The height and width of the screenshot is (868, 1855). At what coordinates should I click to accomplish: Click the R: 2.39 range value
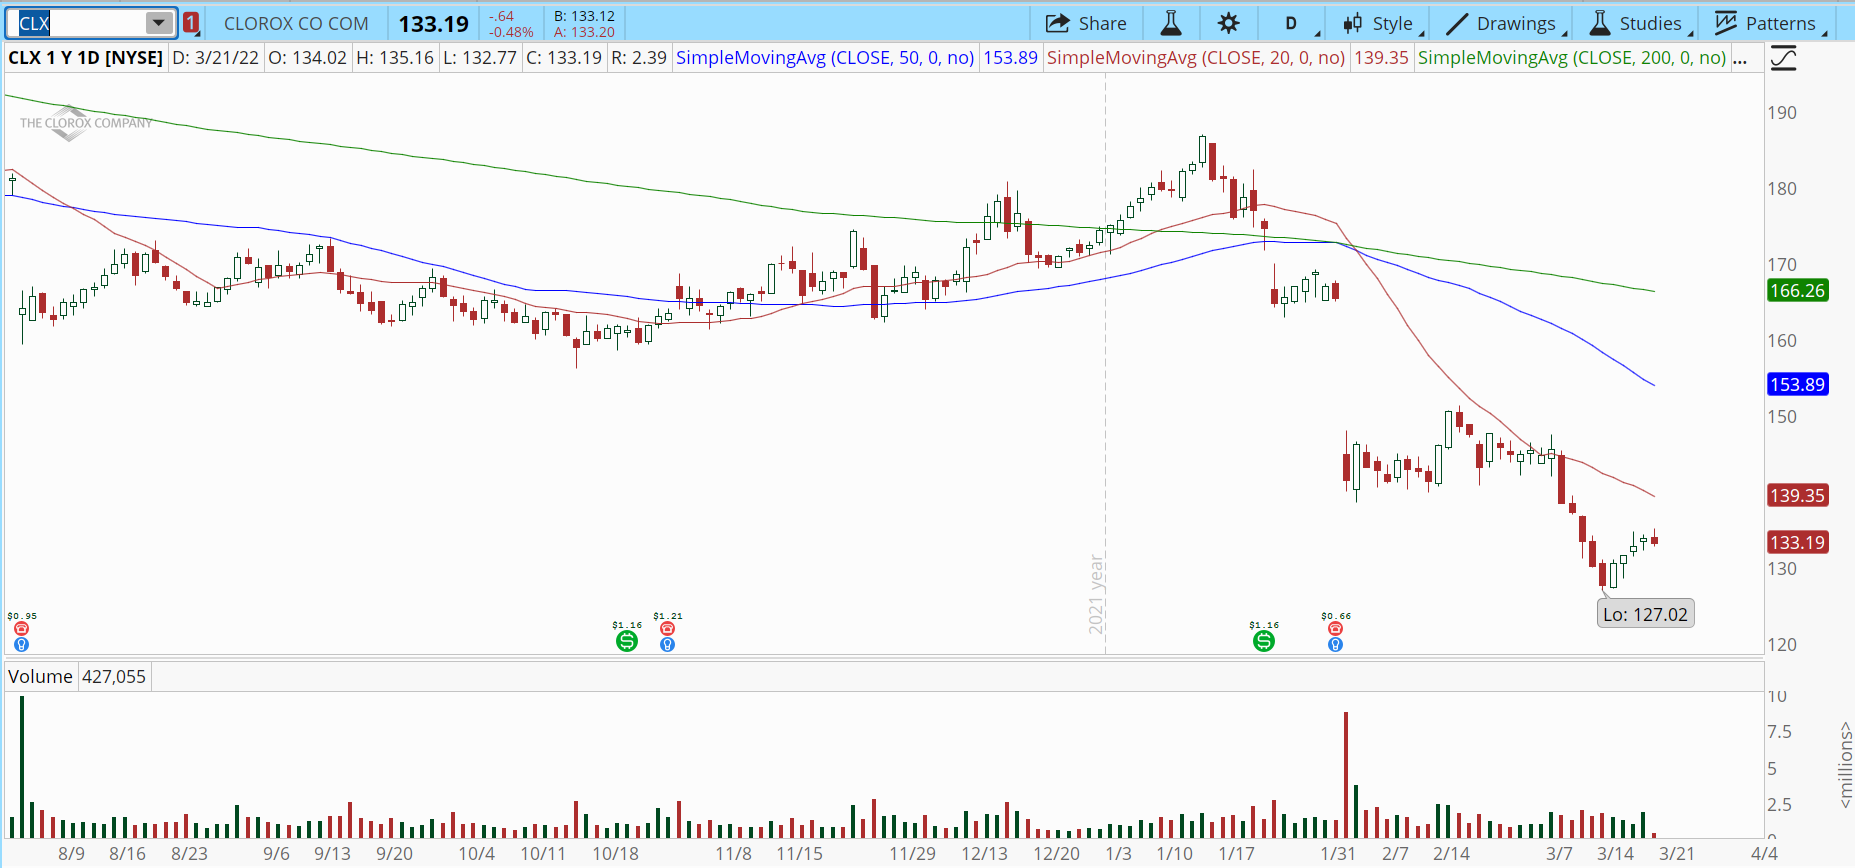point(639,58)
